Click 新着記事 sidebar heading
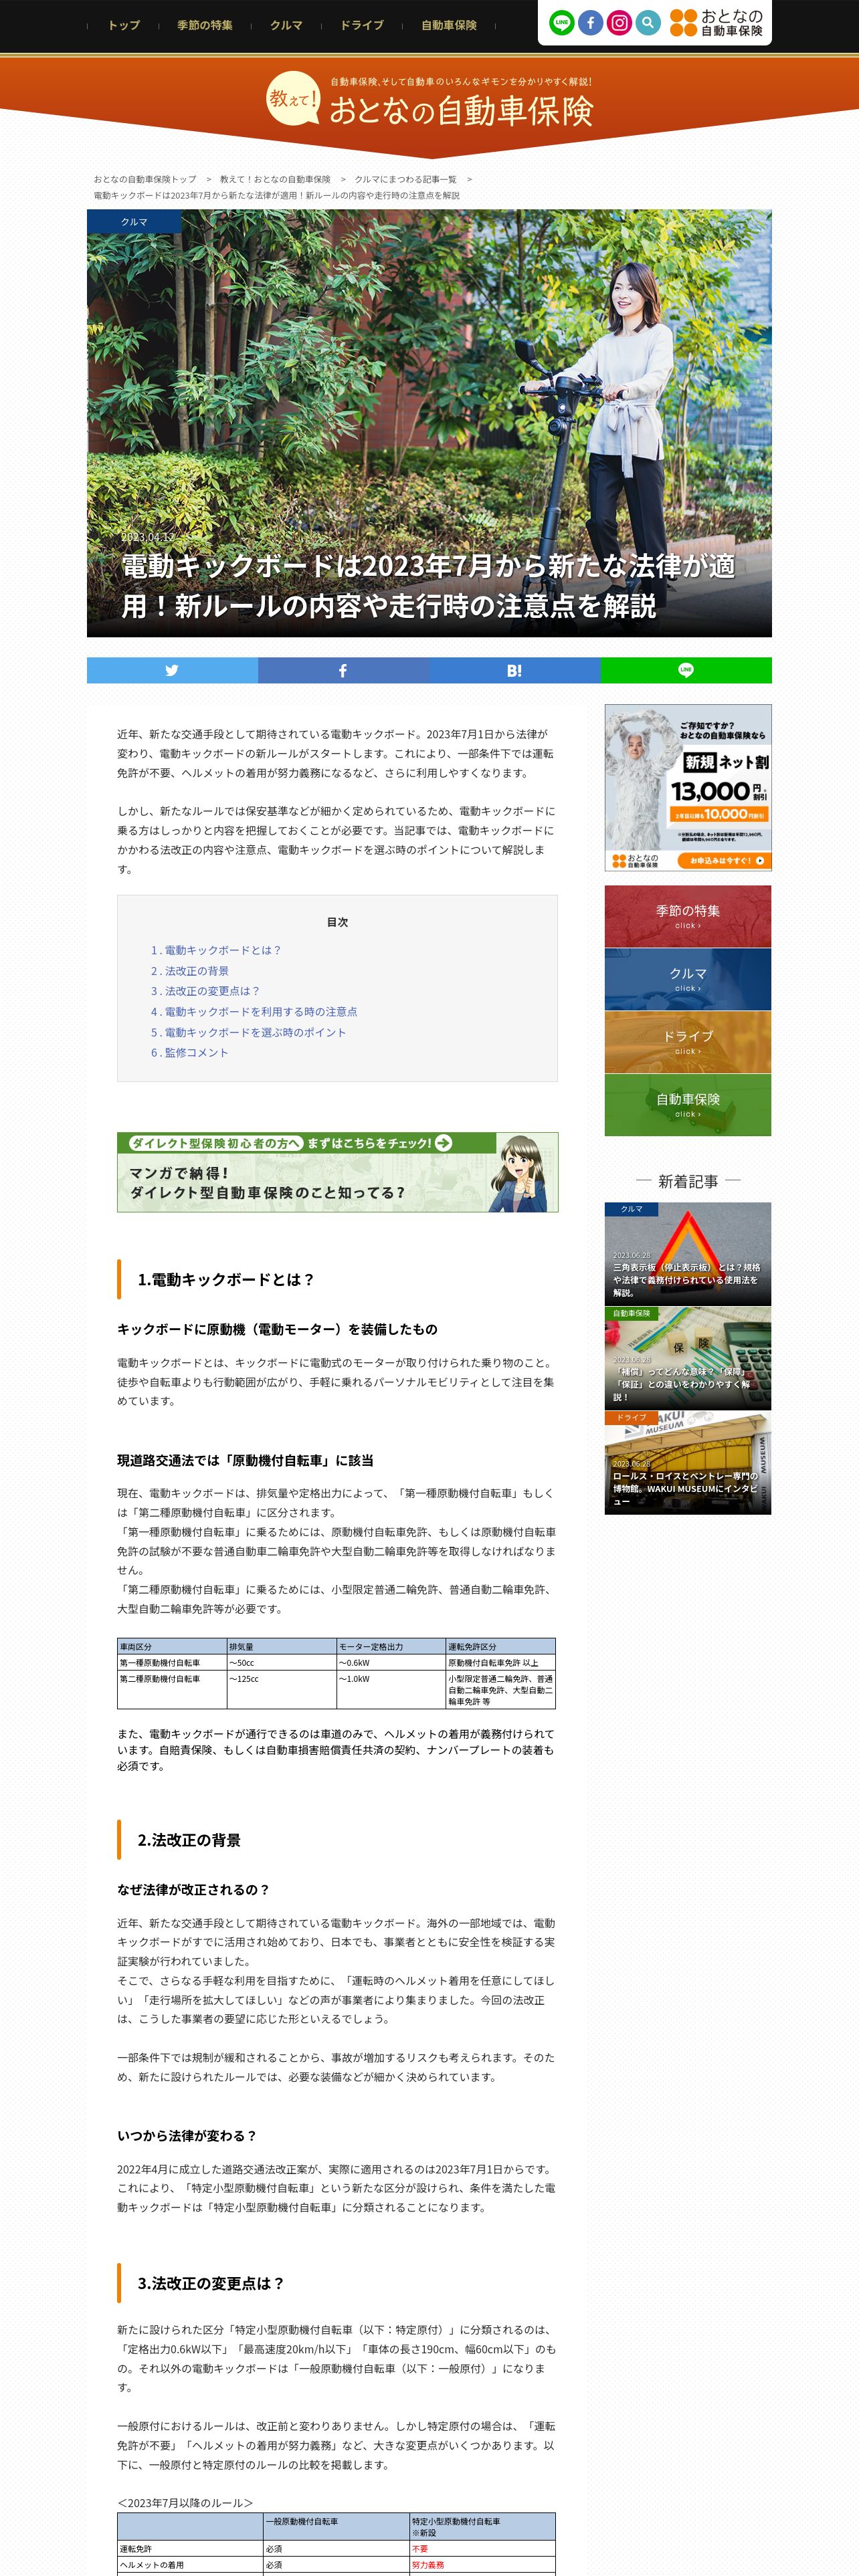 click(x=688, y=1181)
